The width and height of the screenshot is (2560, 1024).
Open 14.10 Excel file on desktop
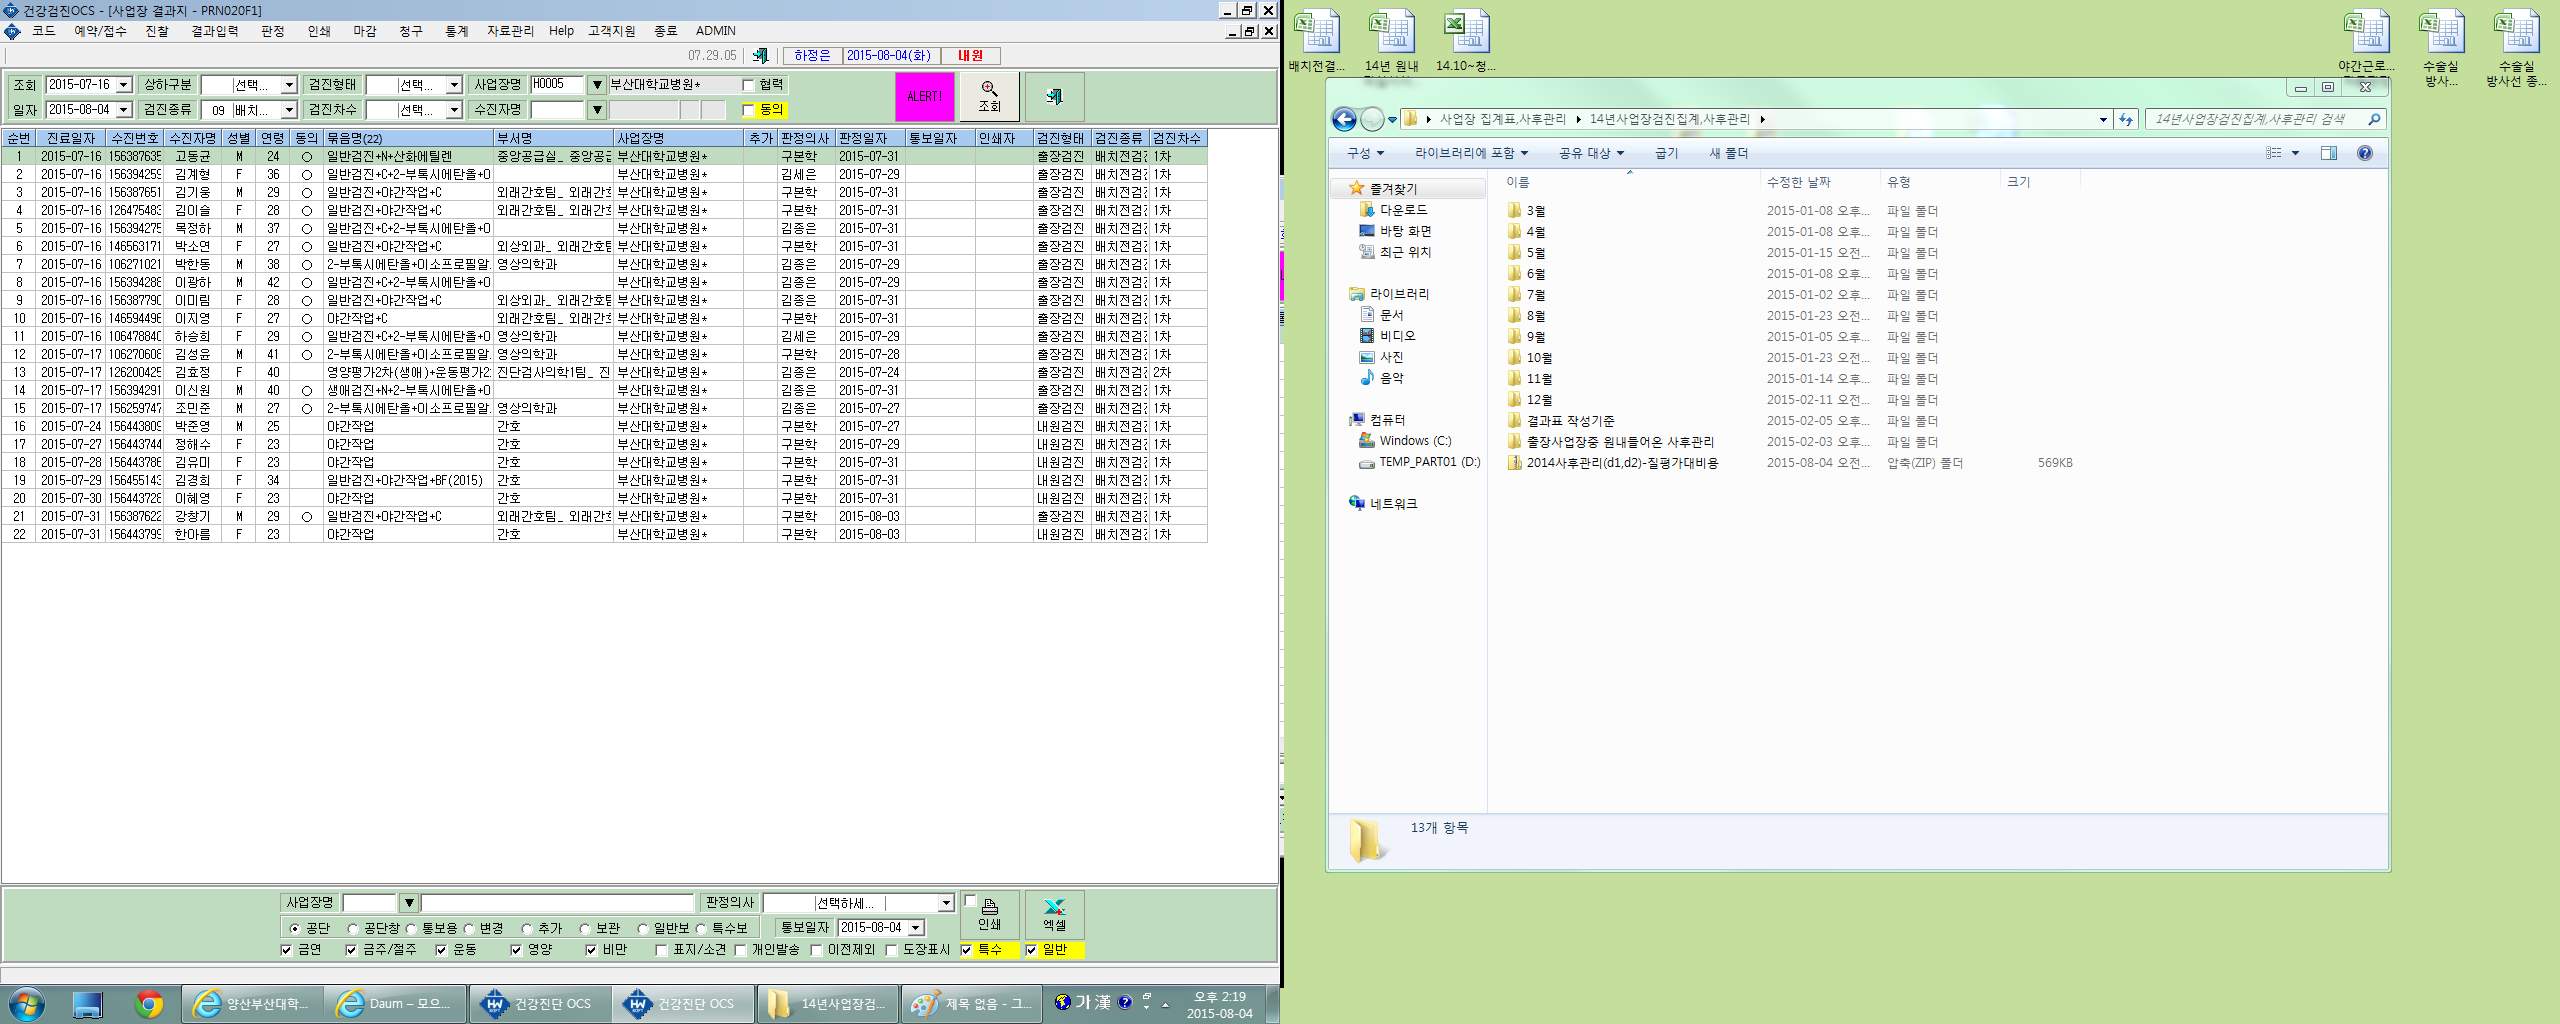pyautogui.click(x=1466, y=42)
